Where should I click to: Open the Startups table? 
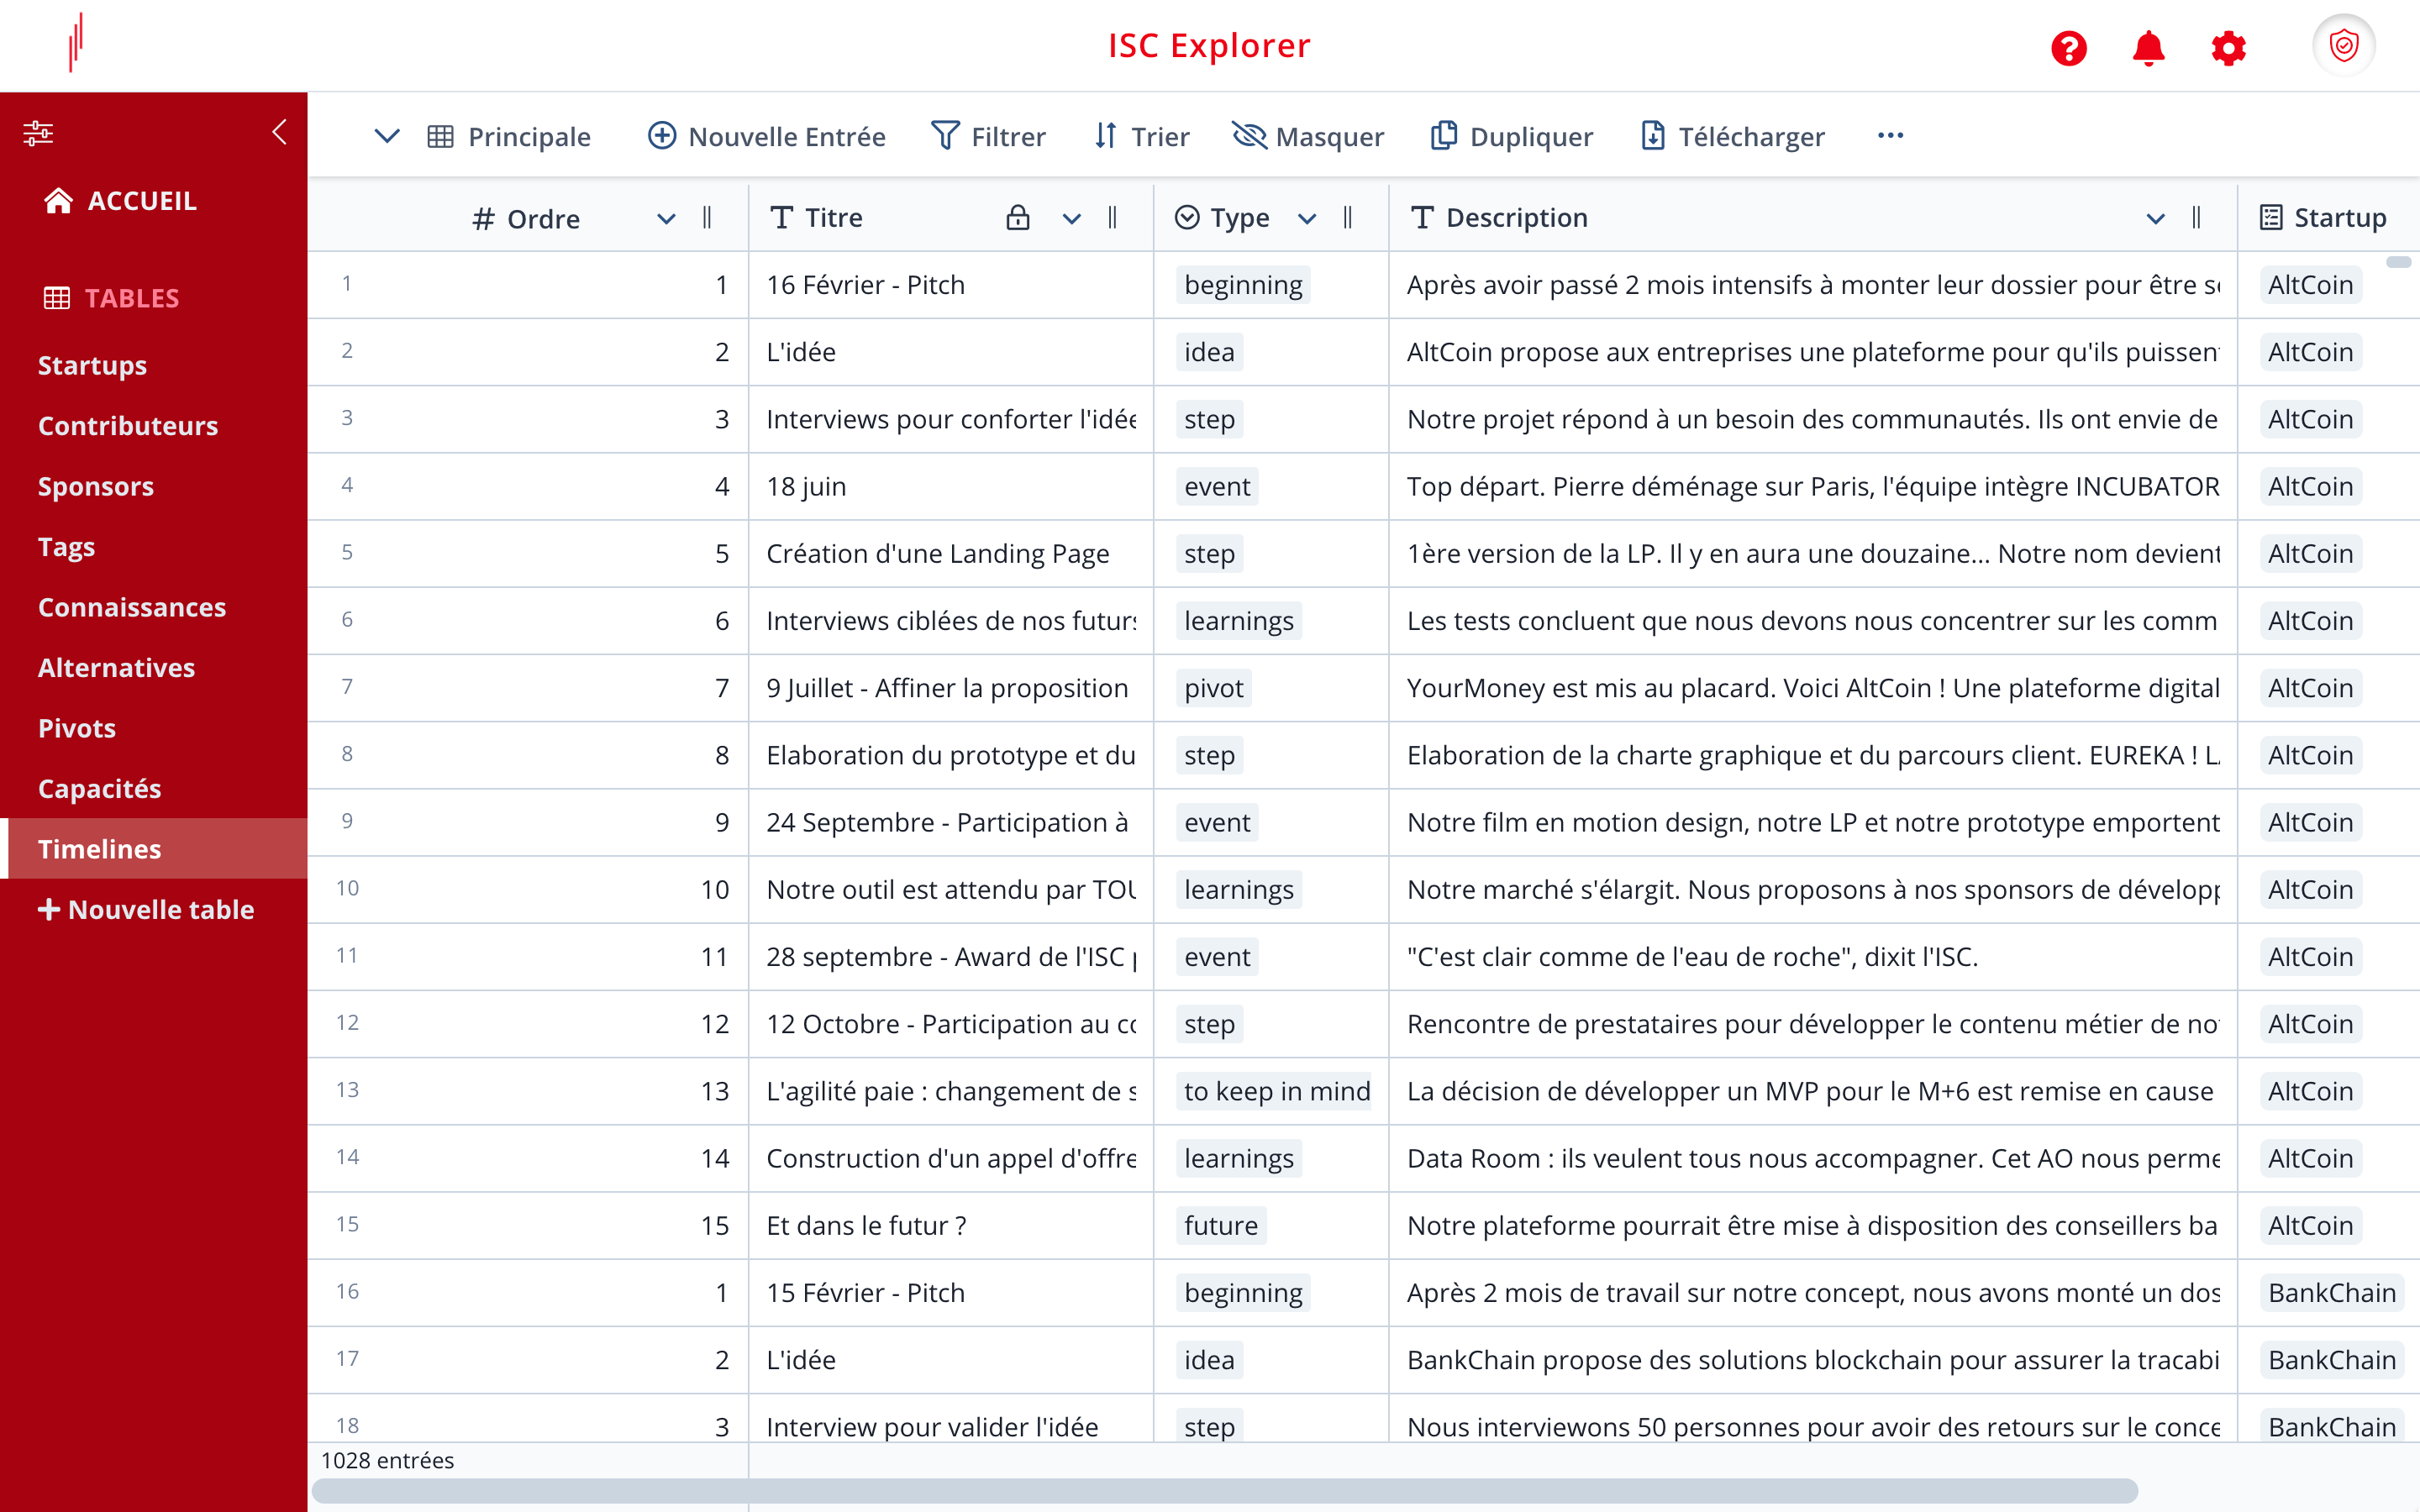tap(92, 366)
